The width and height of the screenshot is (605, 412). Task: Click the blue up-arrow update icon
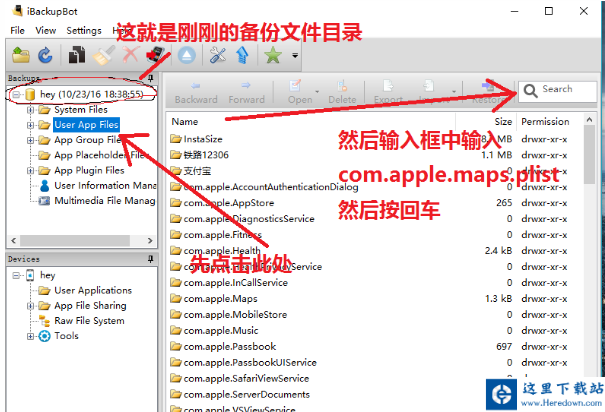pos(242,55)
